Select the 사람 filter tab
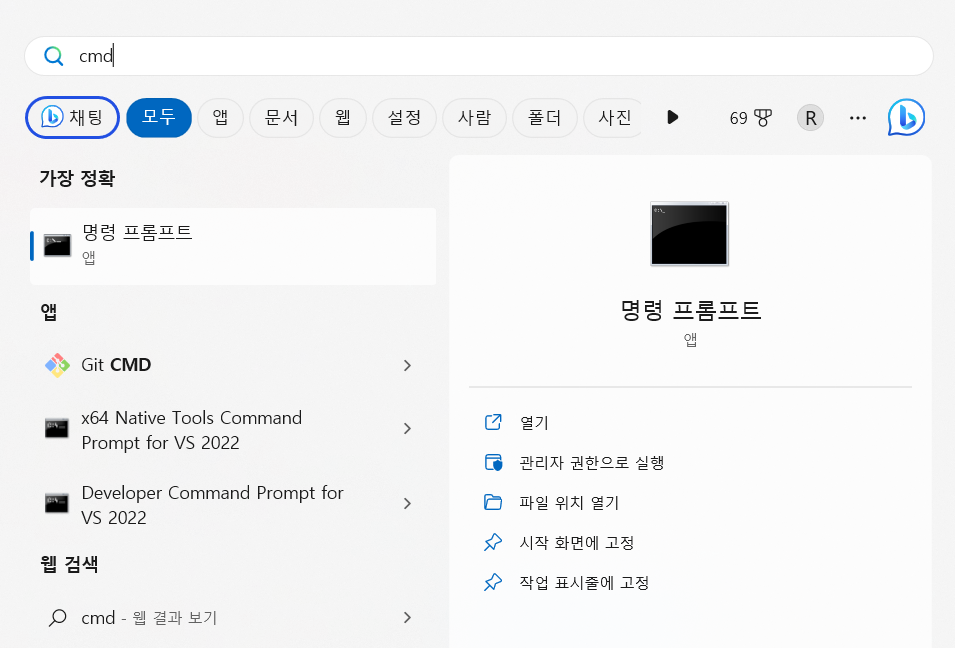 [474, 117]
